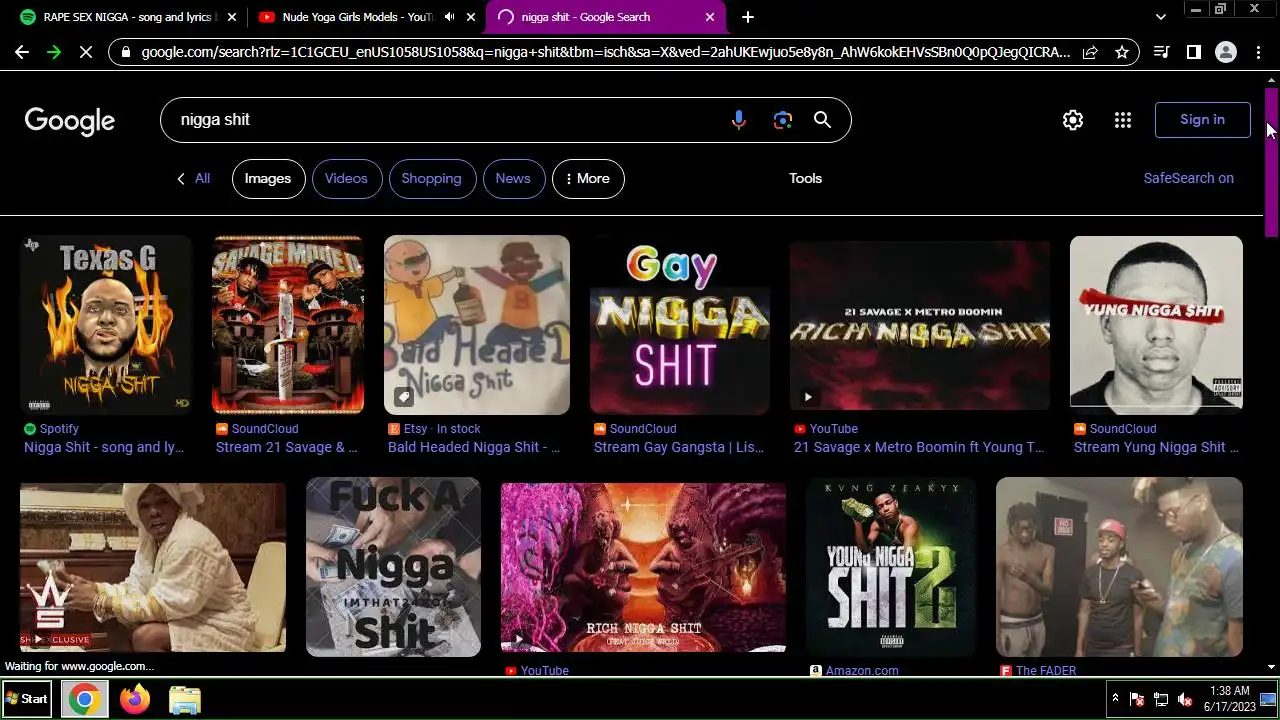Bookmark this page with the star icon
This screenshot has width=1280, height=720.
coord(1122,52)
